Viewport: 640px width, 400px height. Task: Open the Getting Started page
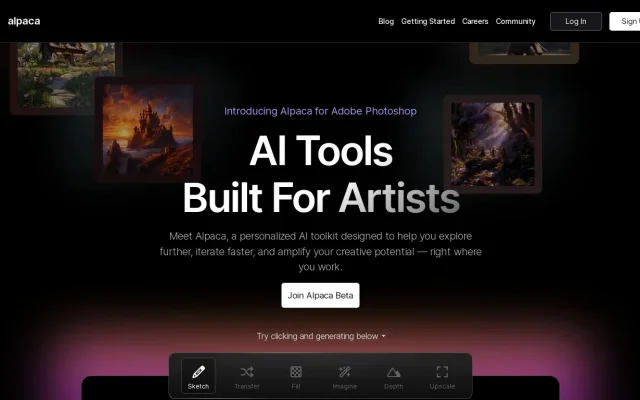[x=428, y=21]
